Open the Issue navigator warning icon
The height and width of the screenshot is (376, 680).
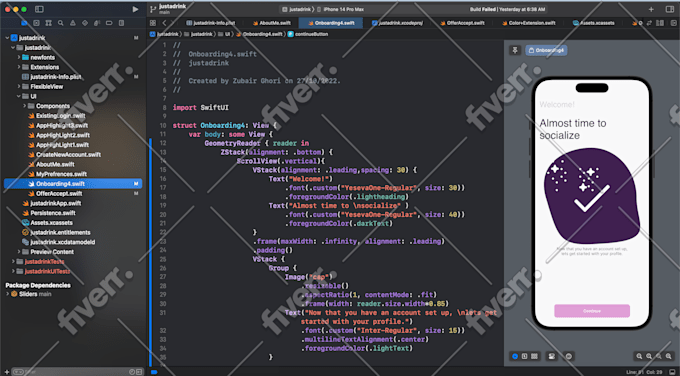point(73,23)
